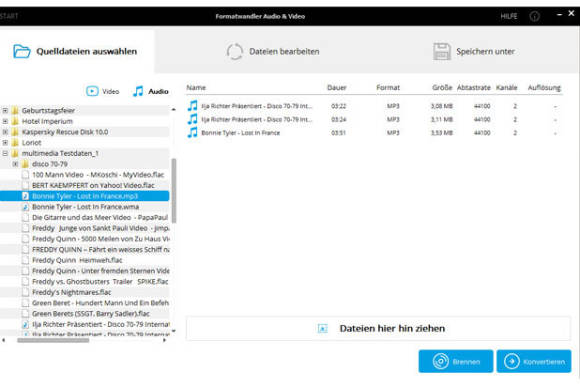Image resolution: width=580 pixels, height=388 pixels.
Task: Collapse the multimedia Testdaten_1 folder
Action: click(x=5, y=153)
